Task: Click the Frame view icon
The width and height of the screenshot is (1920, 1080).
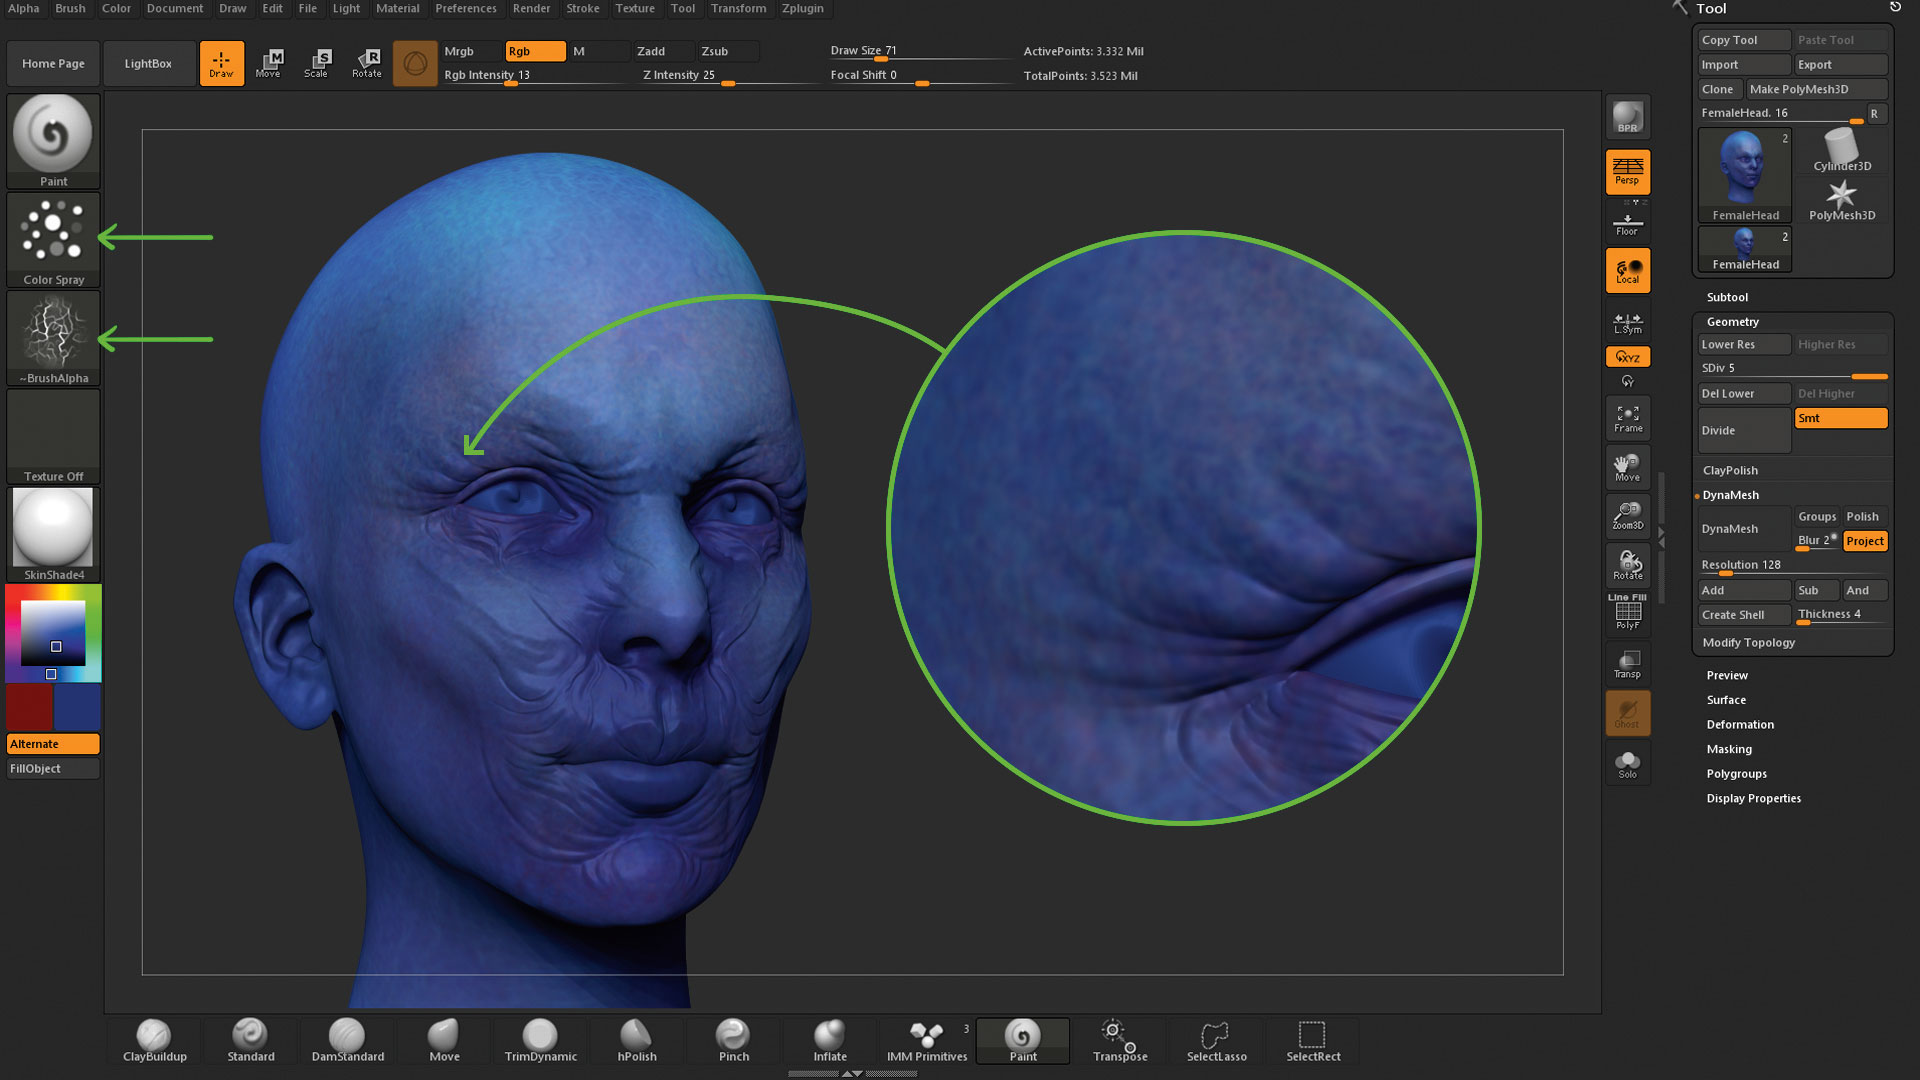Action: click(x=1627, y=418)
